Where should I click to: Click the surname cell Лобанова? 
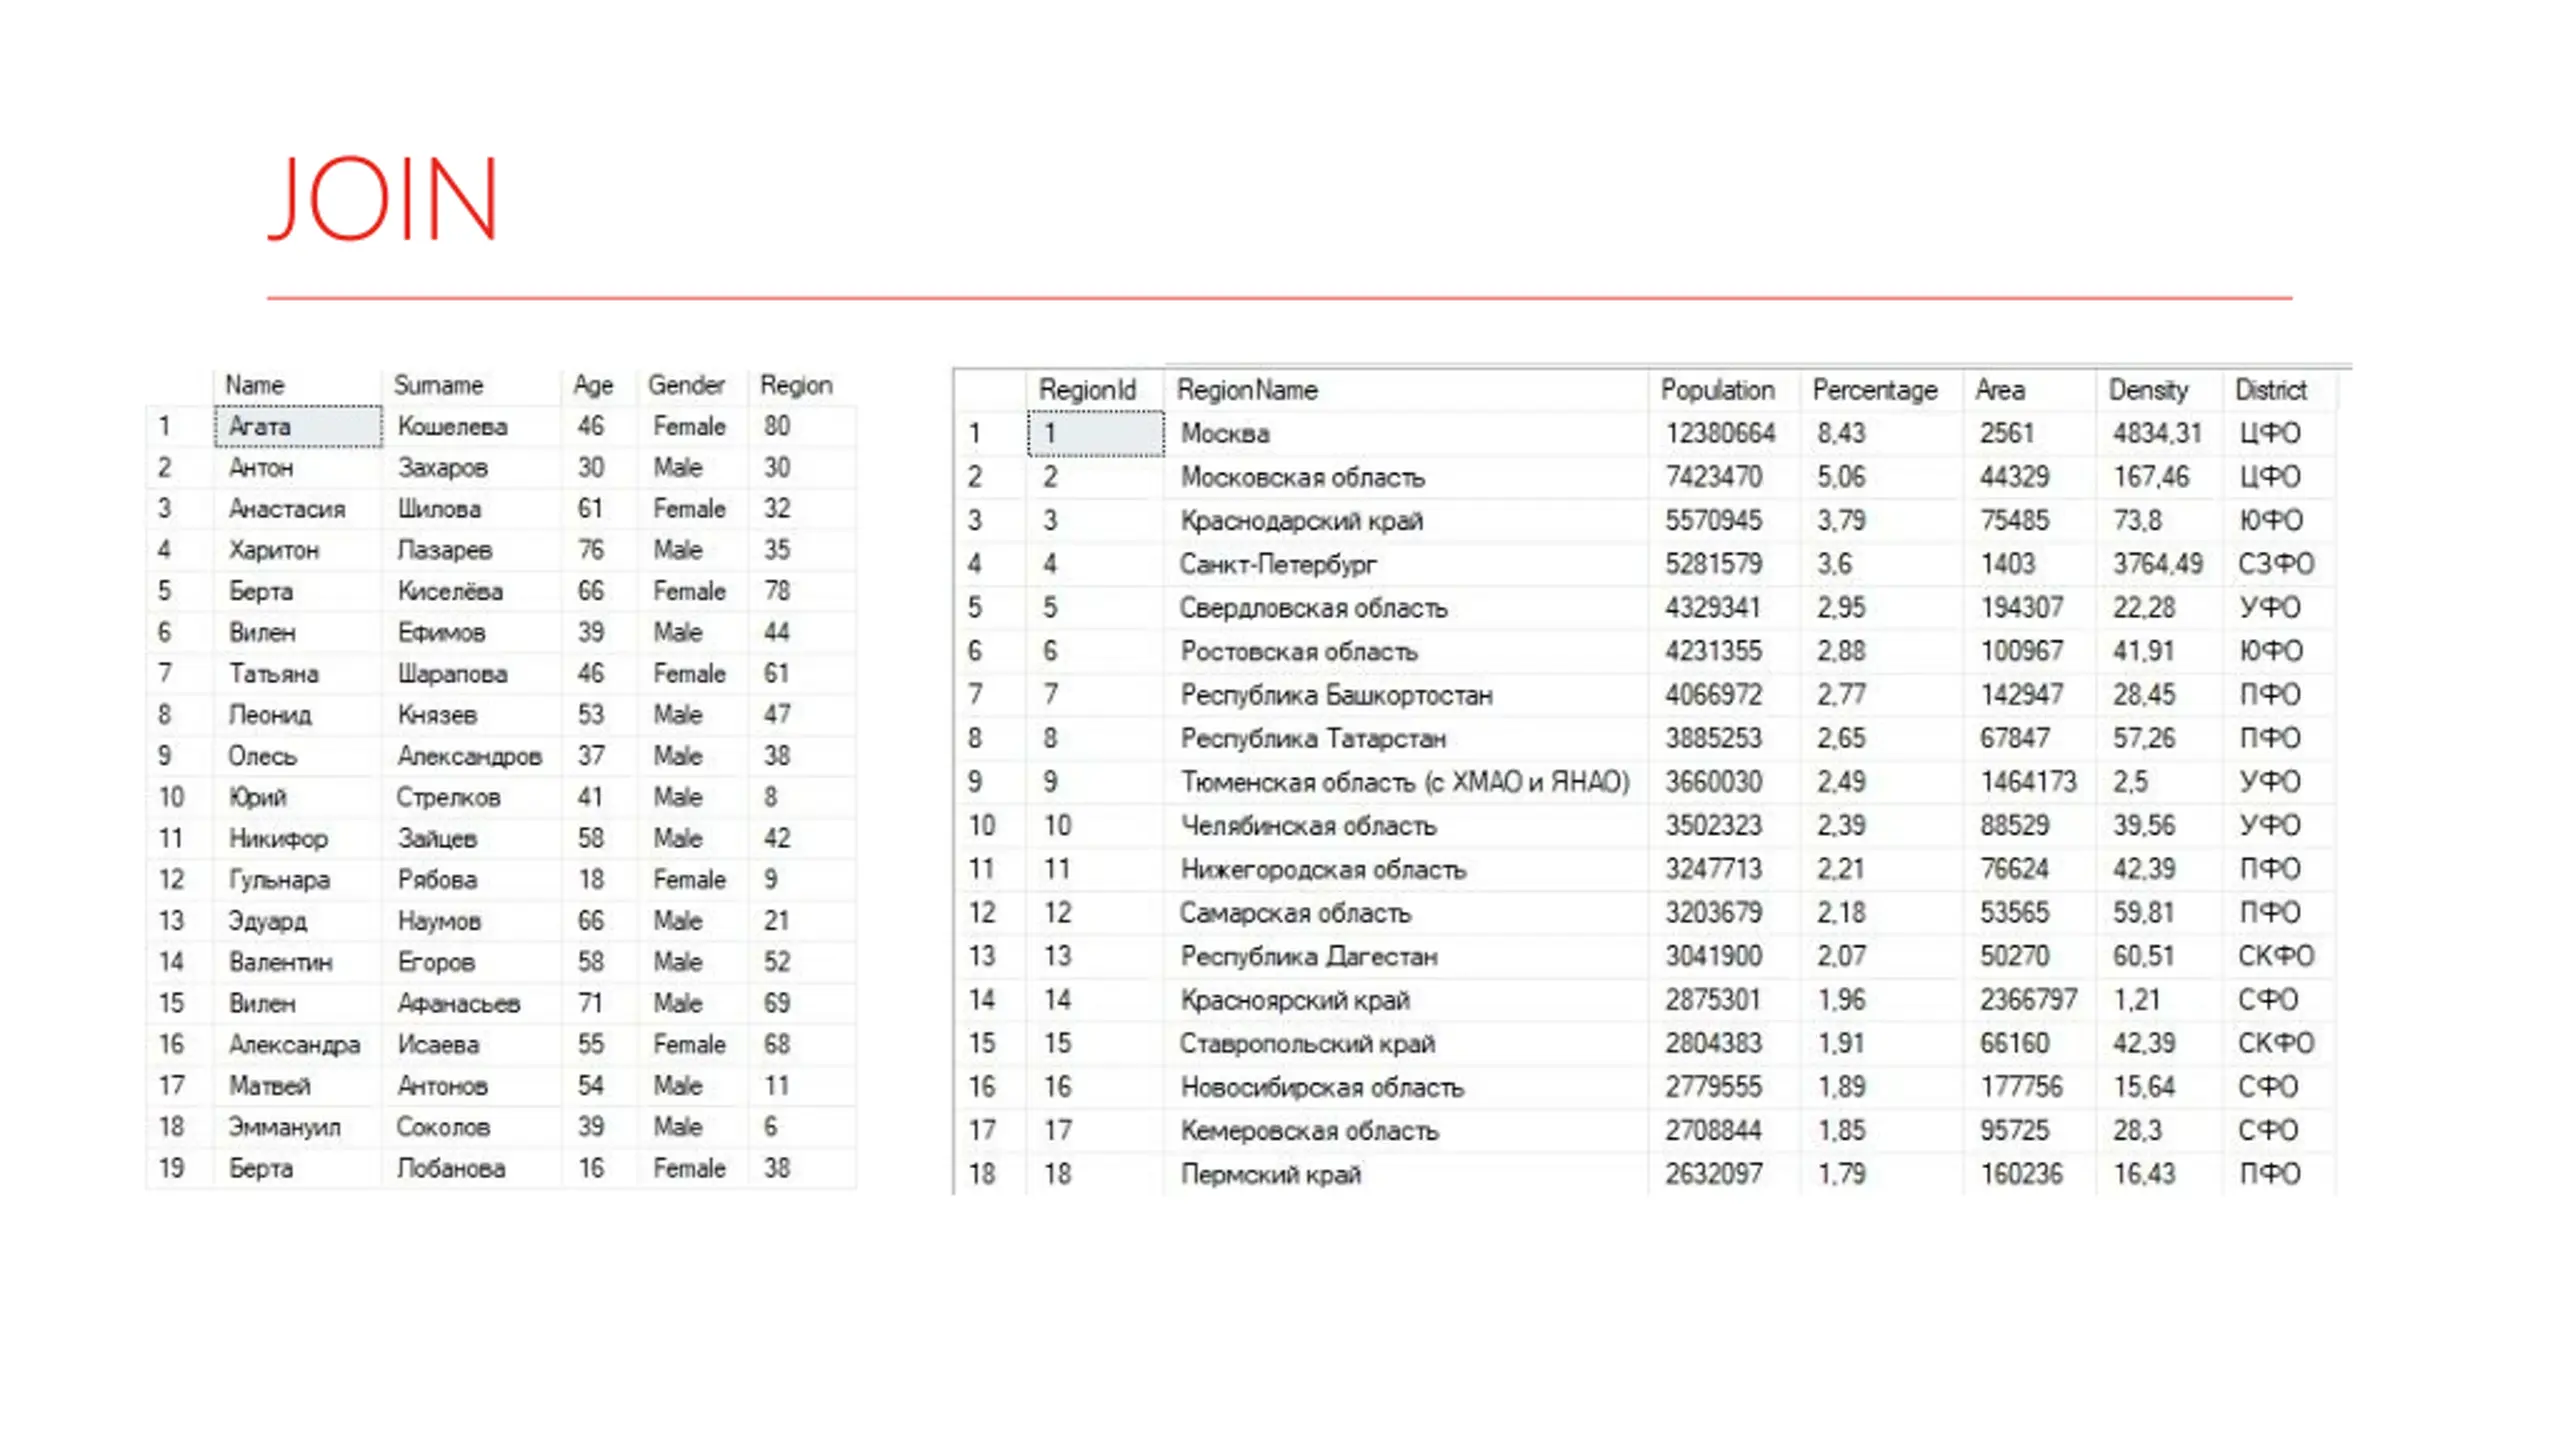coord(451,1168)
